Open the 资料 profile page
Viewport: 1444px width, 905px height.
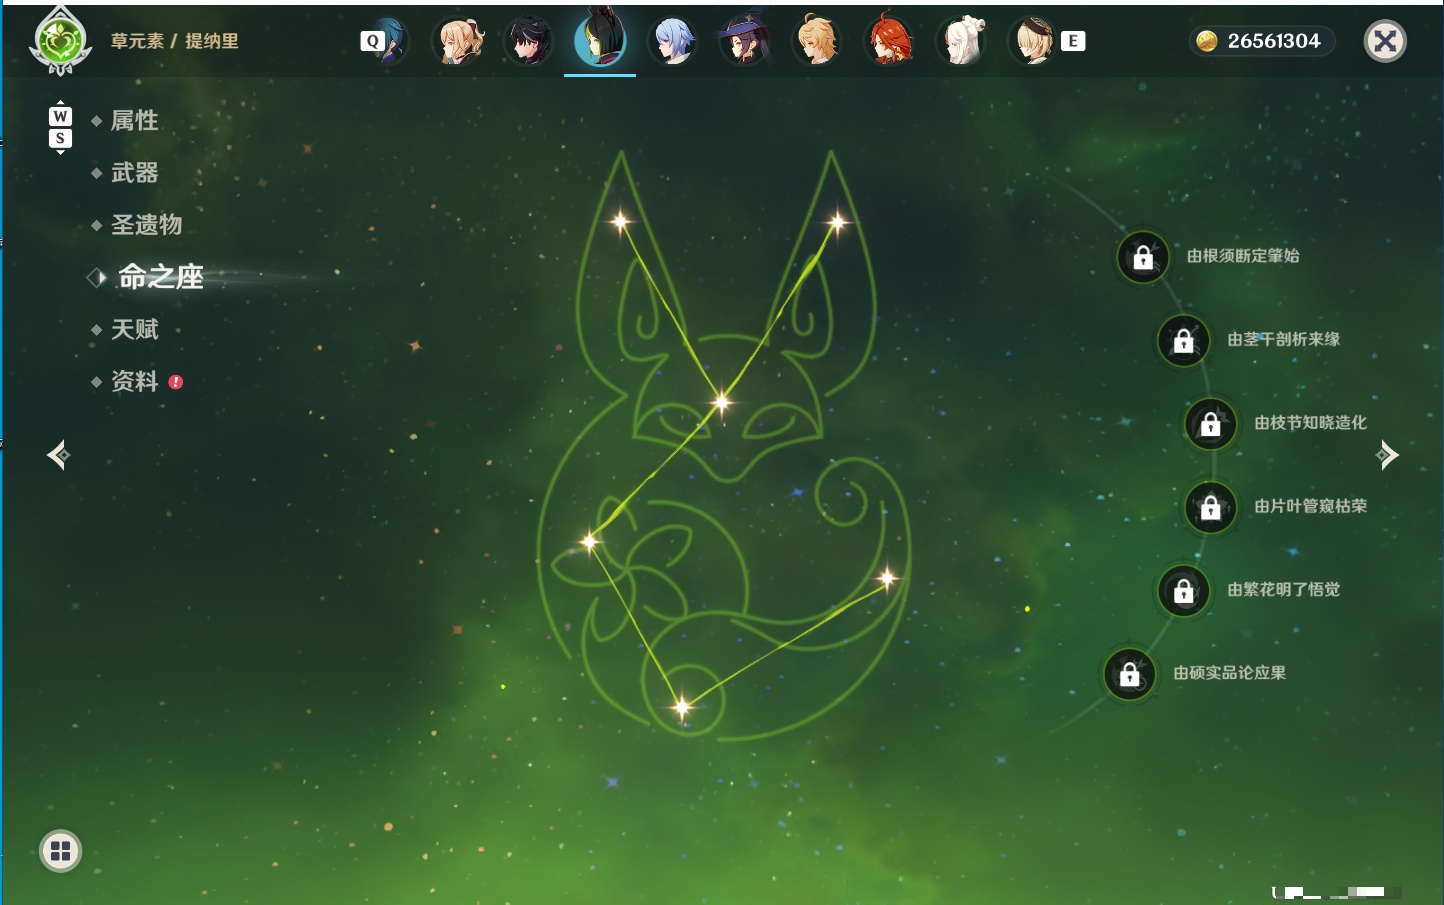(x=134, y=381)
